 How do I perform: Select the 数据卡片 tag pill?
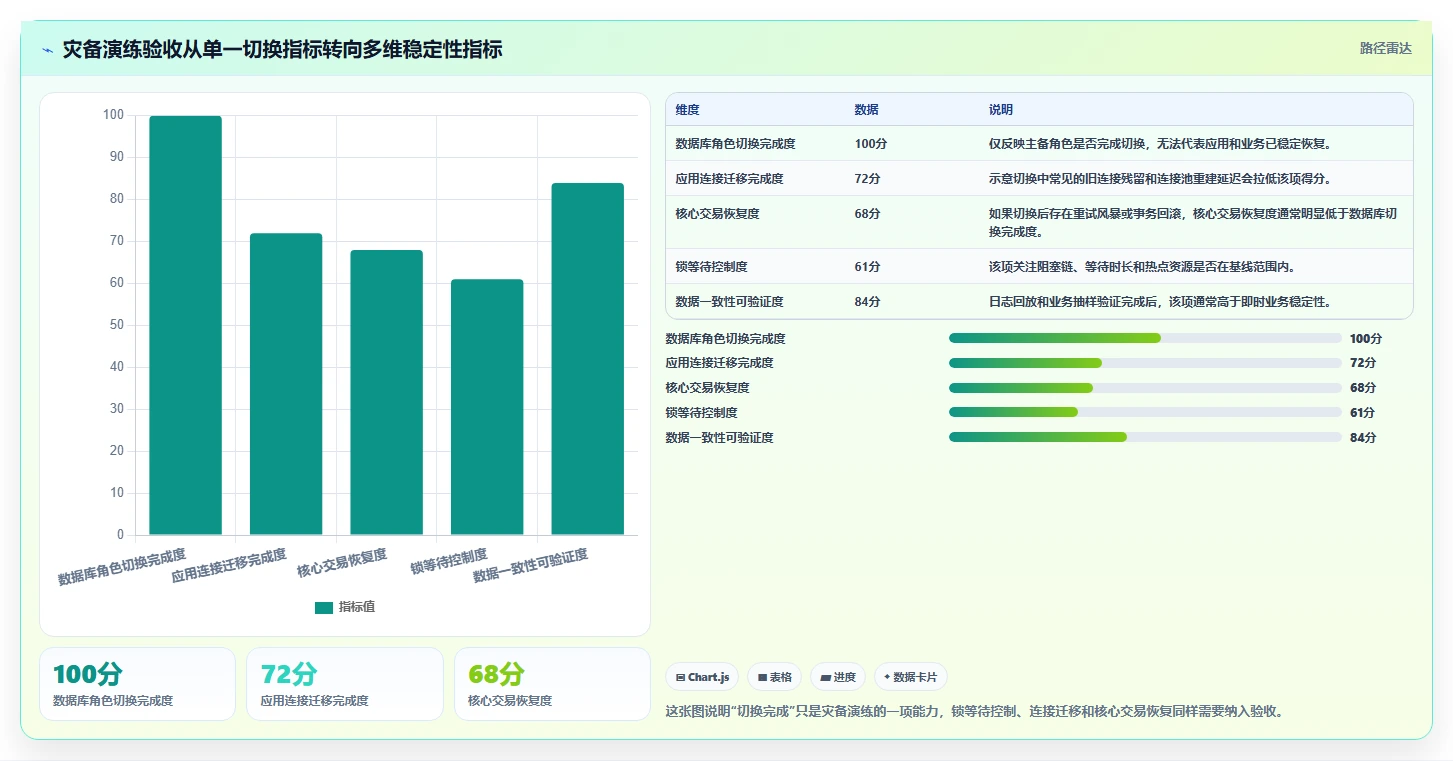(x=911, y=677)
